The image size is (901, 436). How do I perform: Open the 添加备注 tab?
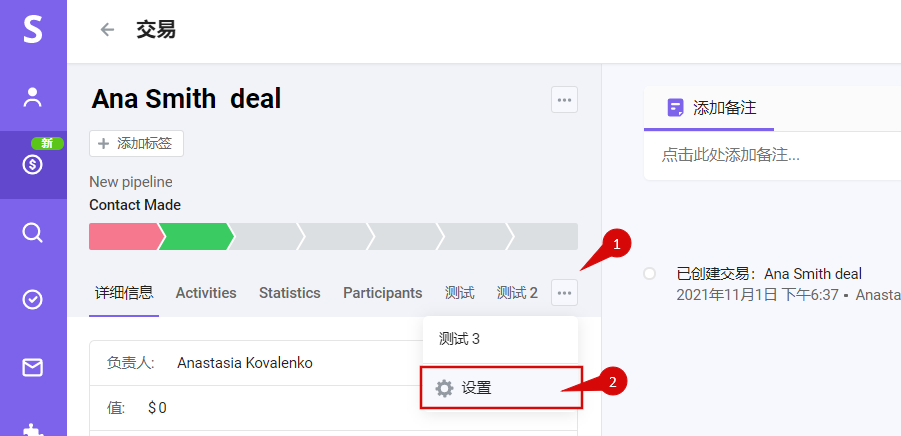click(709, 108)
